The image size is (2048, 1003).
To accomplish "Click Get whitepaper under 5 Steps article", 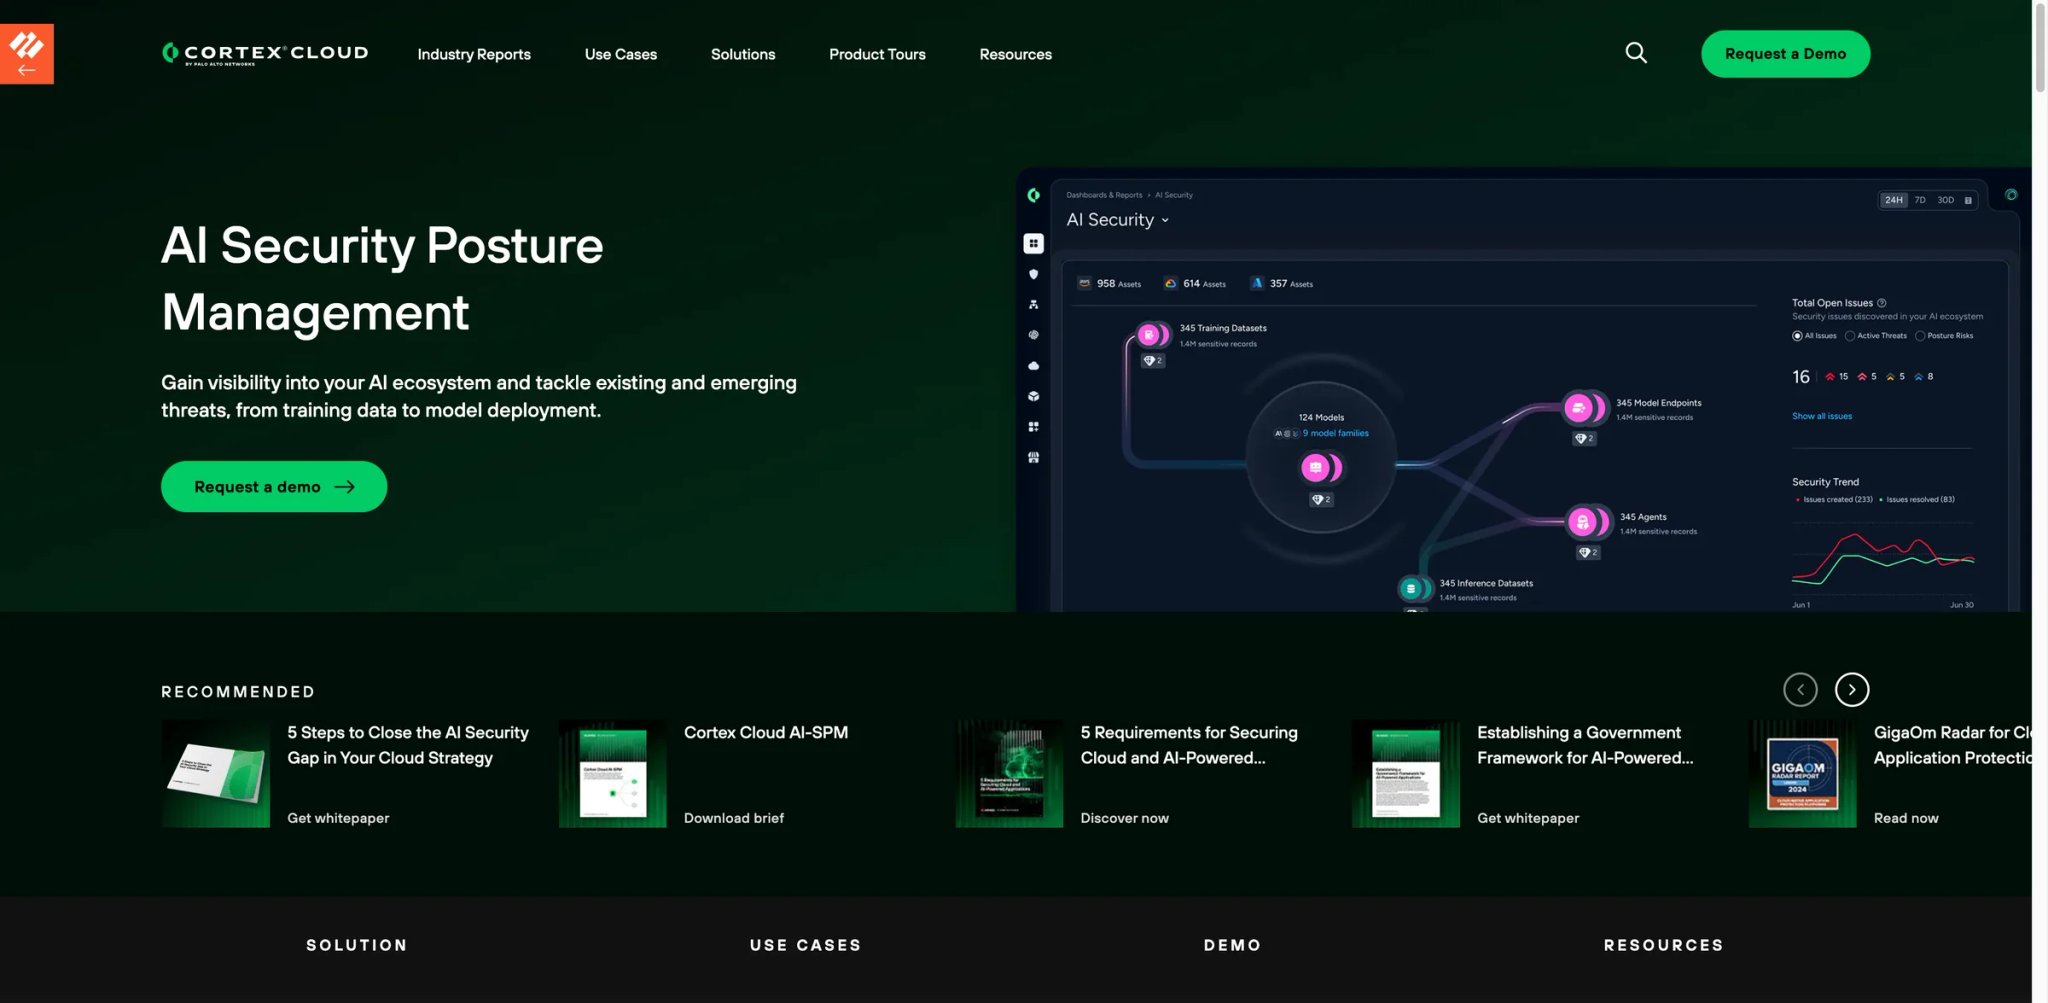I will click(x=338, y=818).
